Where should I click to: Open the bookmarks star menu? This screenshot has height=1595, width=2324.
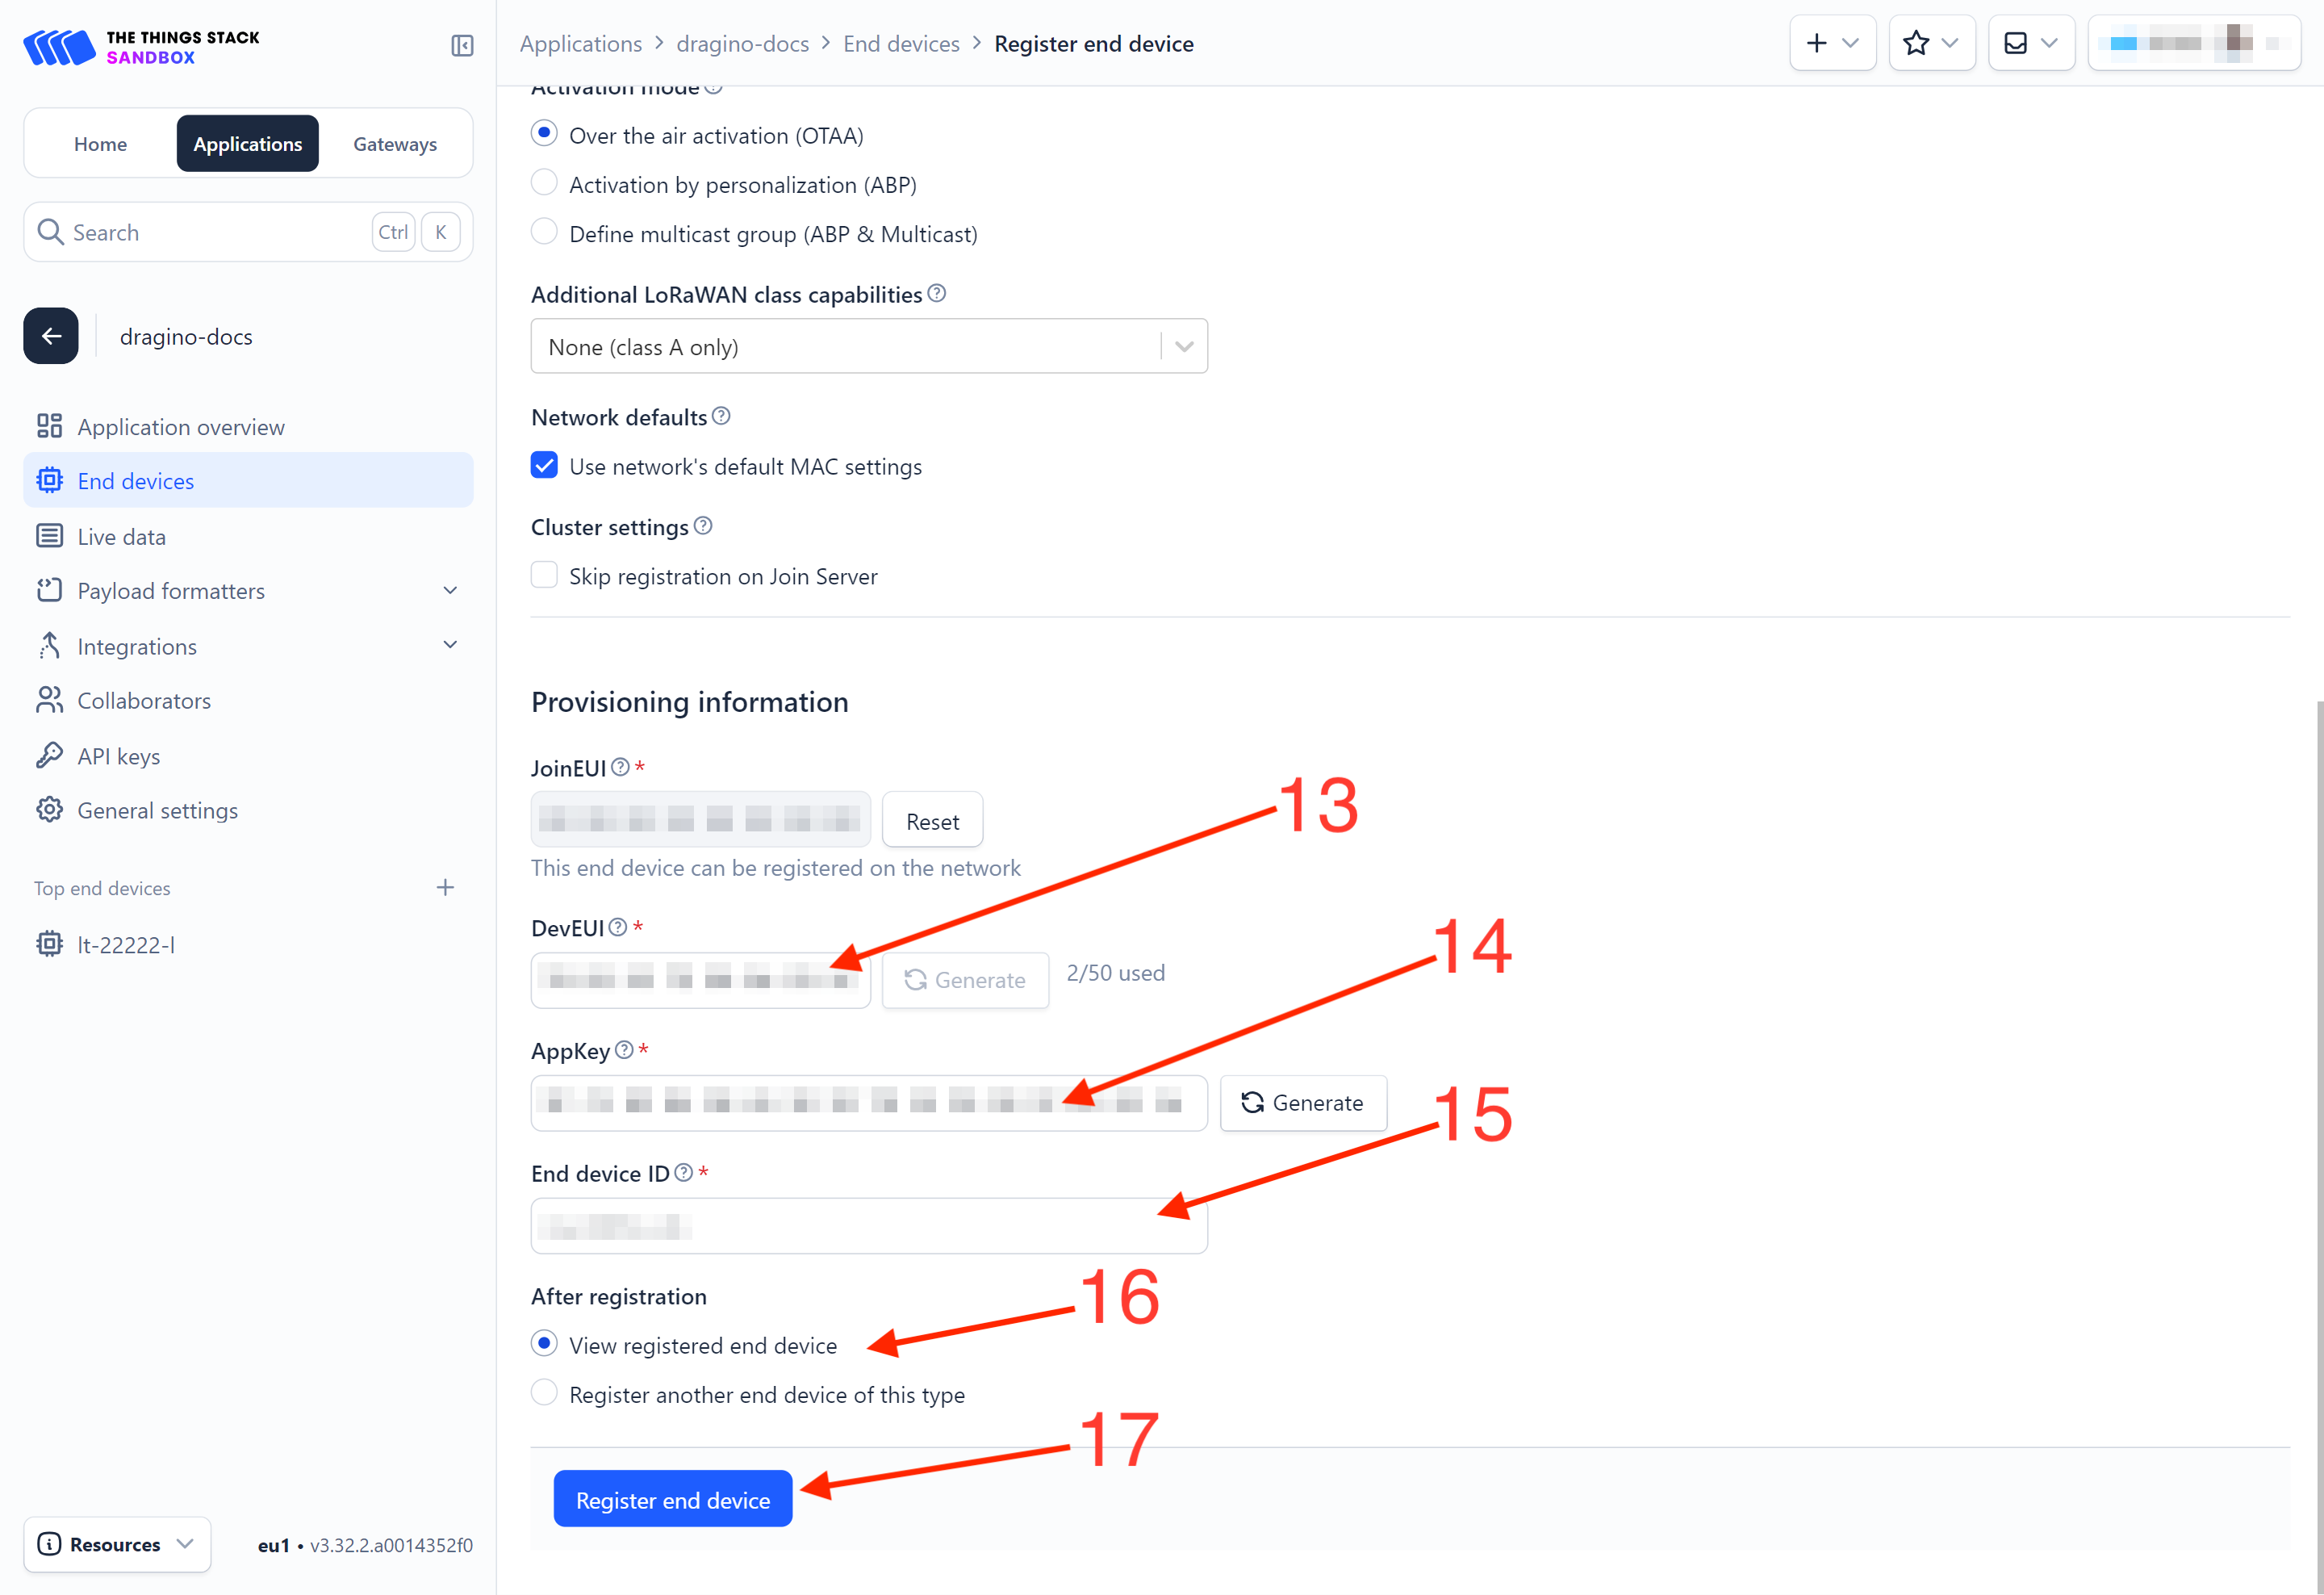point(1931,43)
